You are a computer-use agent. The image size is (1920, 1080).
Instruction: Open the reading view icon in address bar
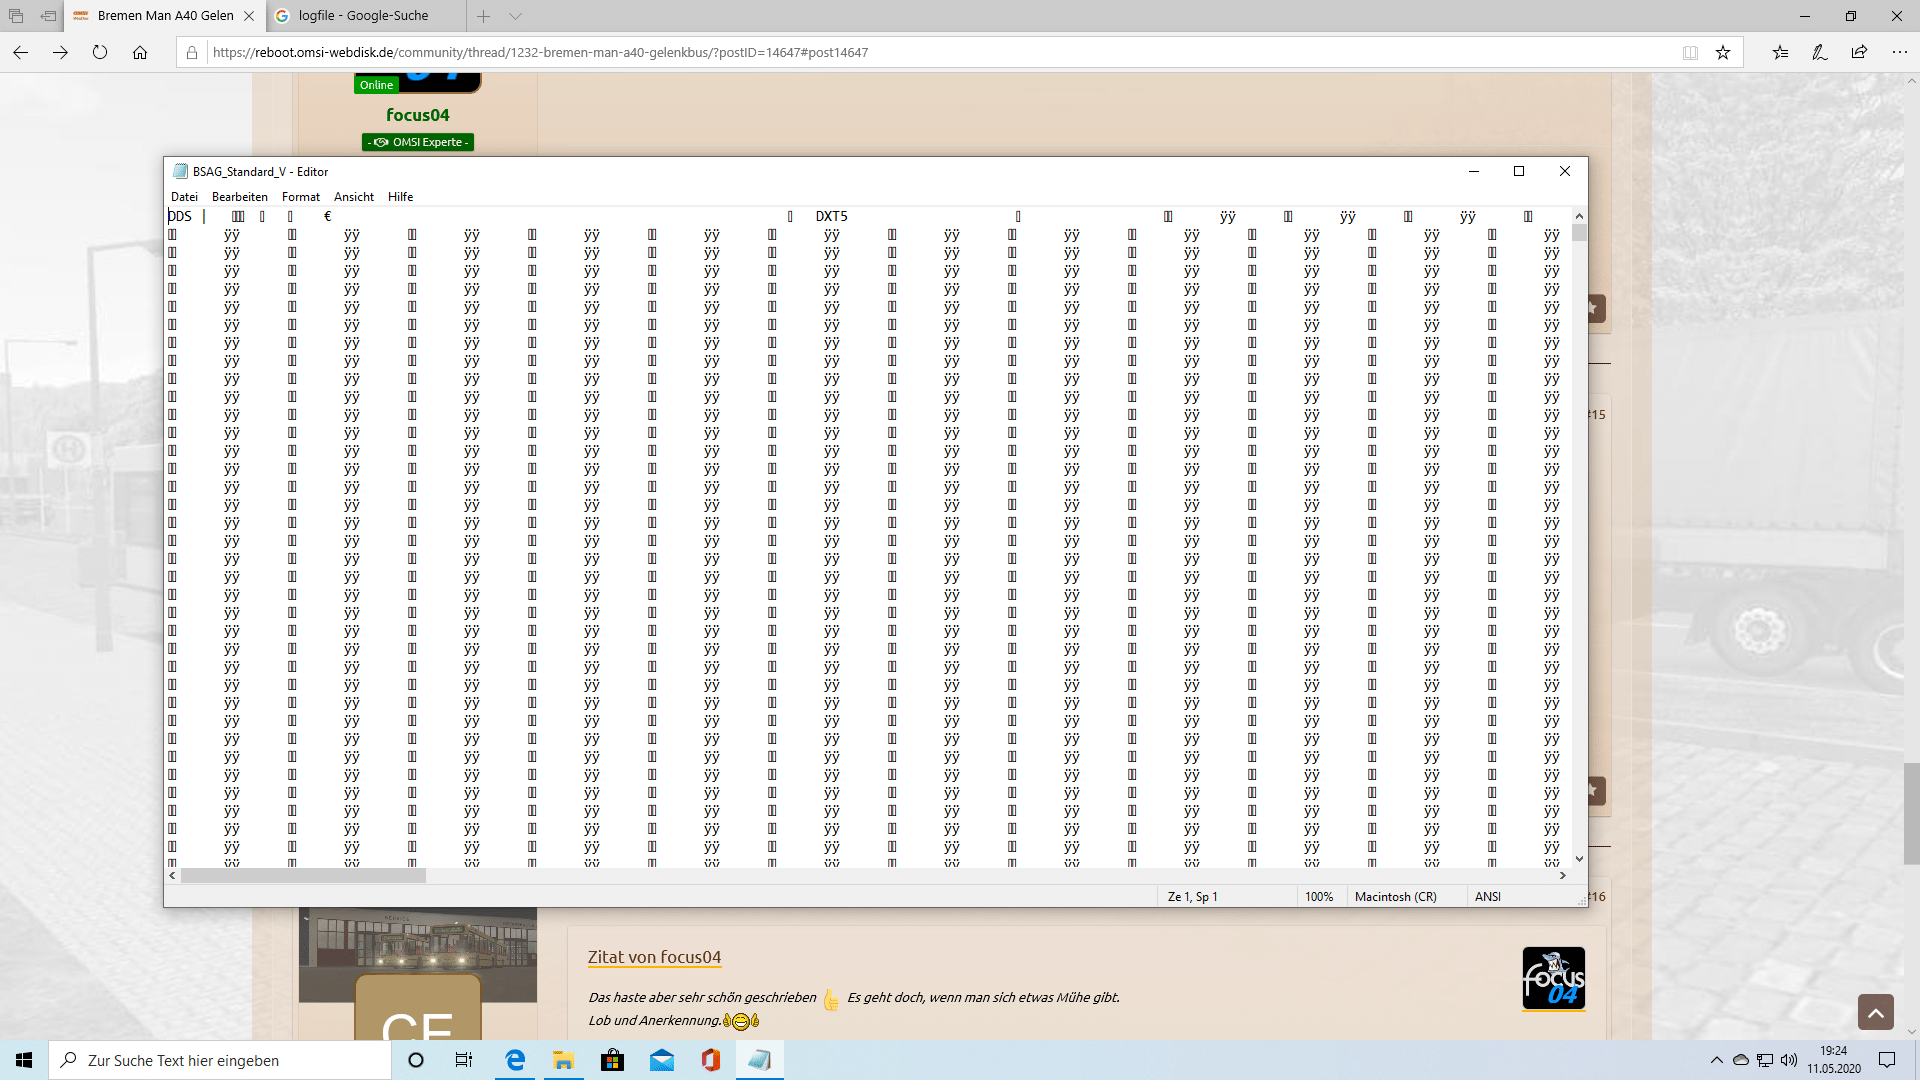click(x=1690, y=52)
